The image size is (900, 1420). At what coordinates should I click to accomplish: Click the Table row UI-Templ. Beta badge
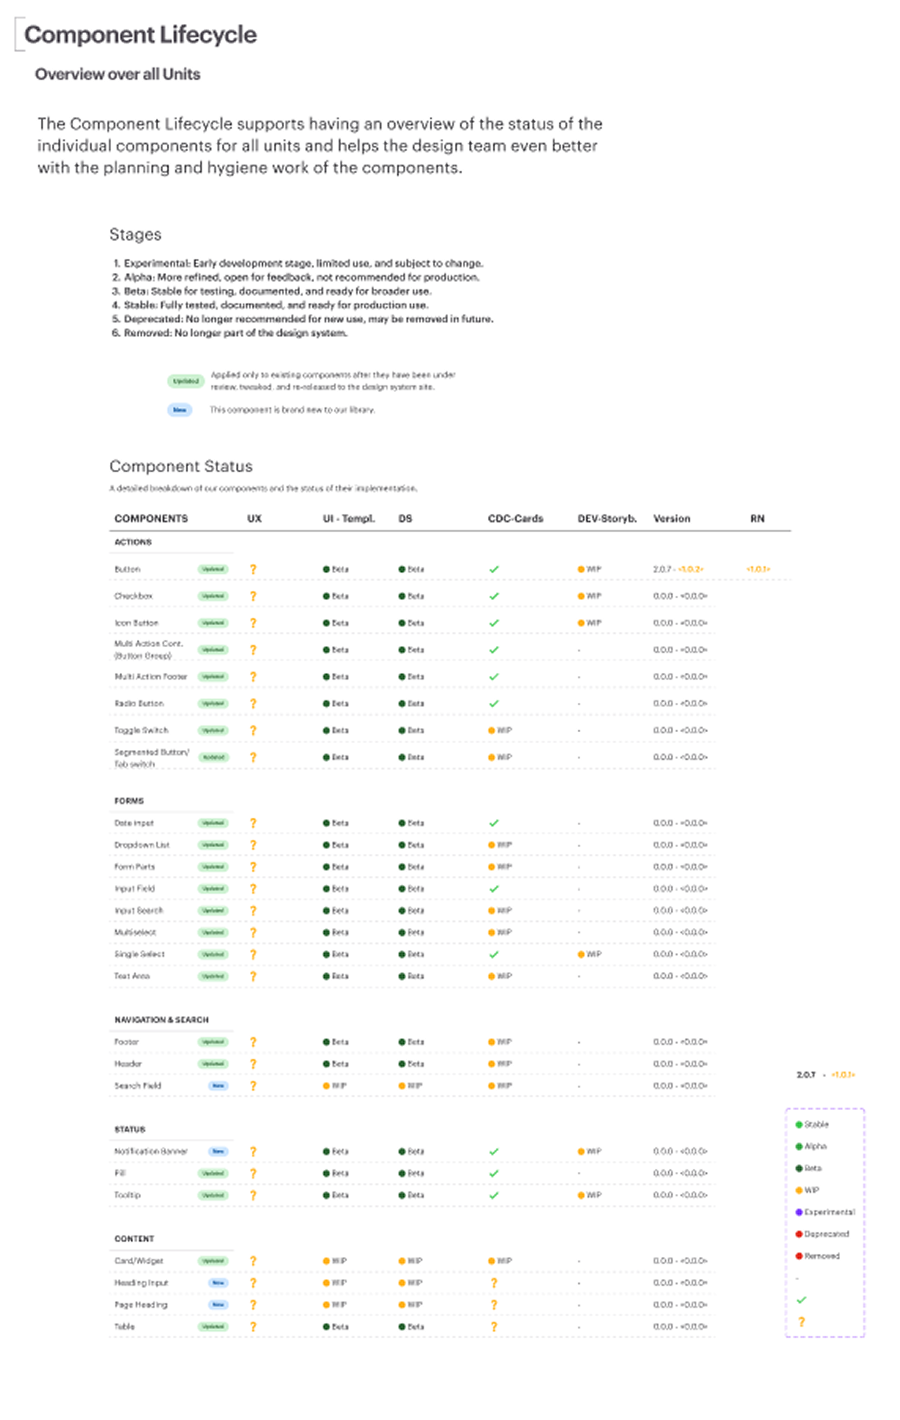[x=336, y=1327]
